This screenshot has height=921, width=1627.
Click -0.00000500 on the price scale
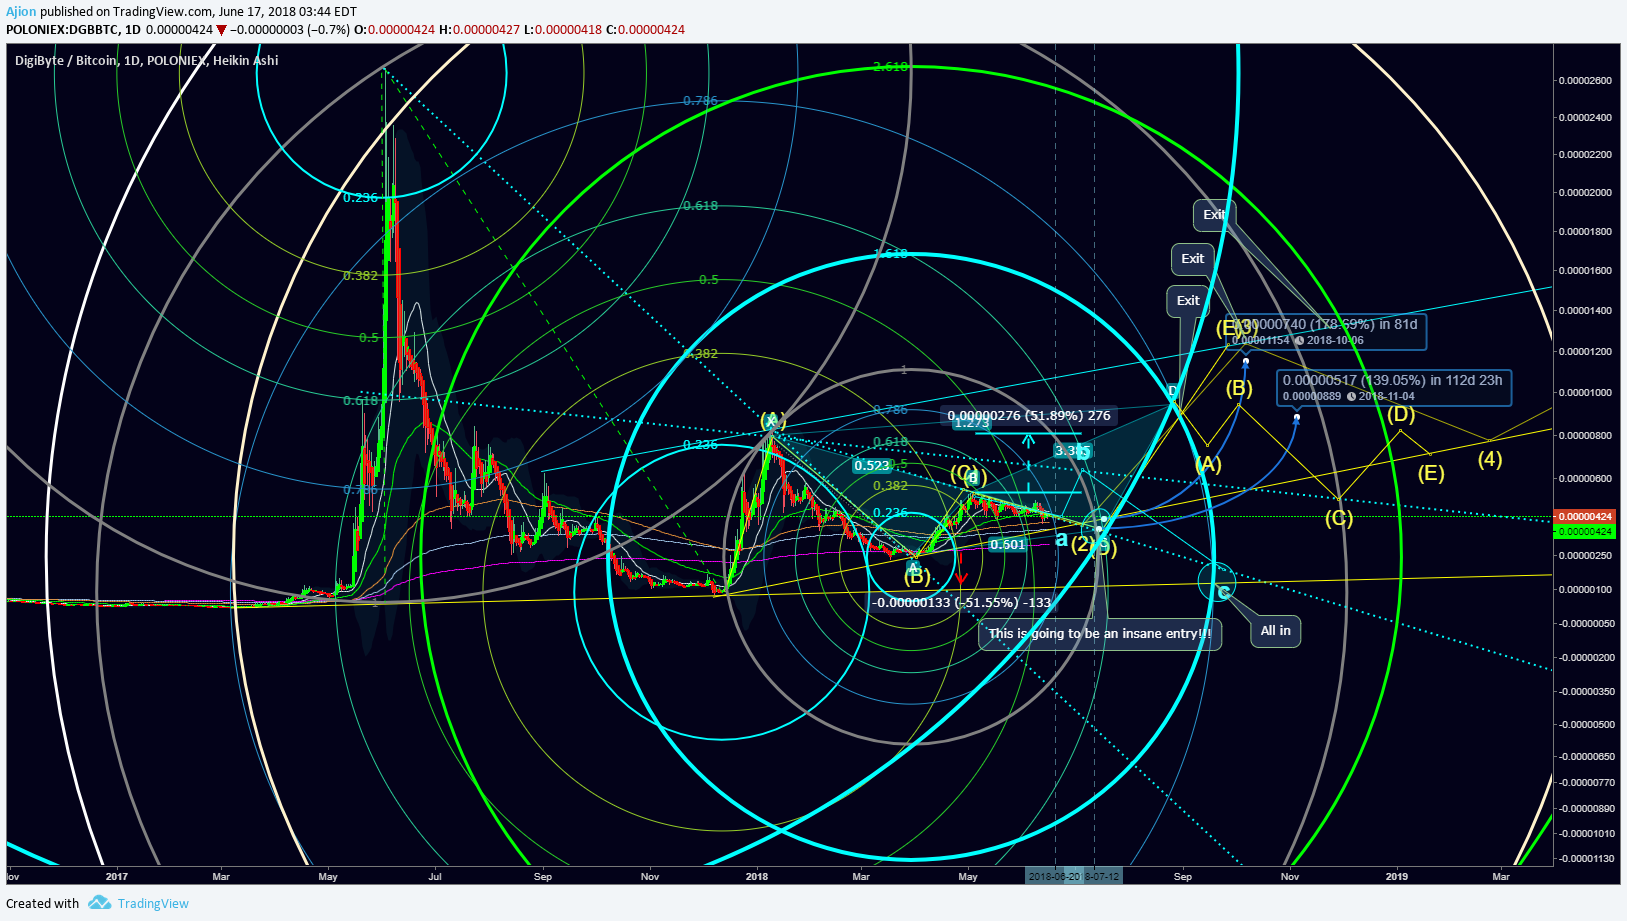click(1585, 725)
